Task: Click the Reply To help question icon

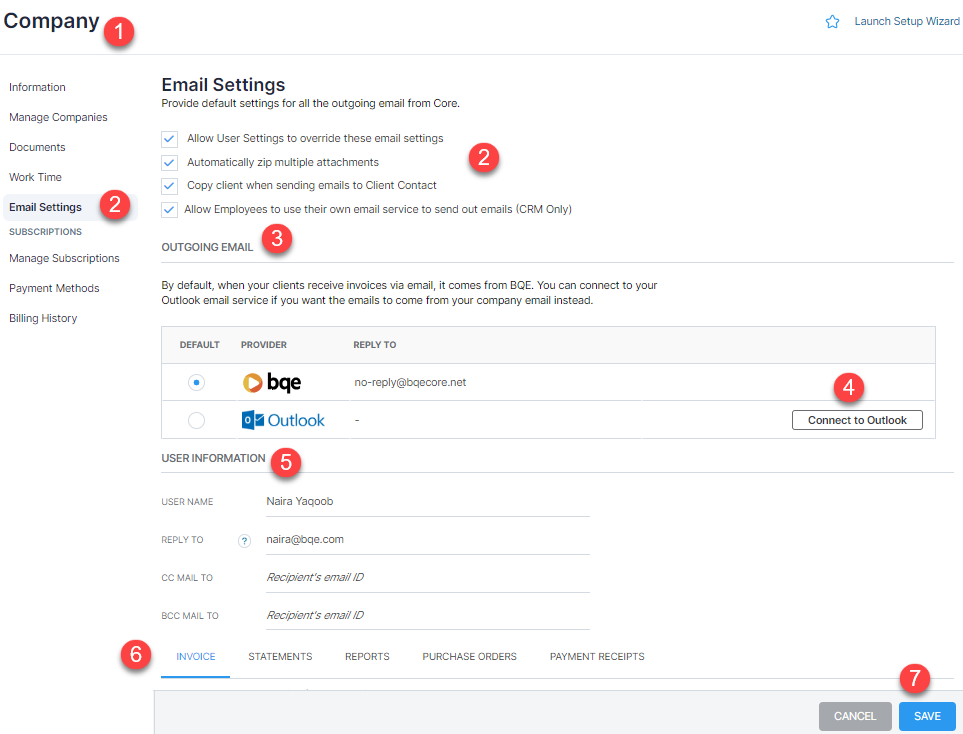Action: click(244, 541)
